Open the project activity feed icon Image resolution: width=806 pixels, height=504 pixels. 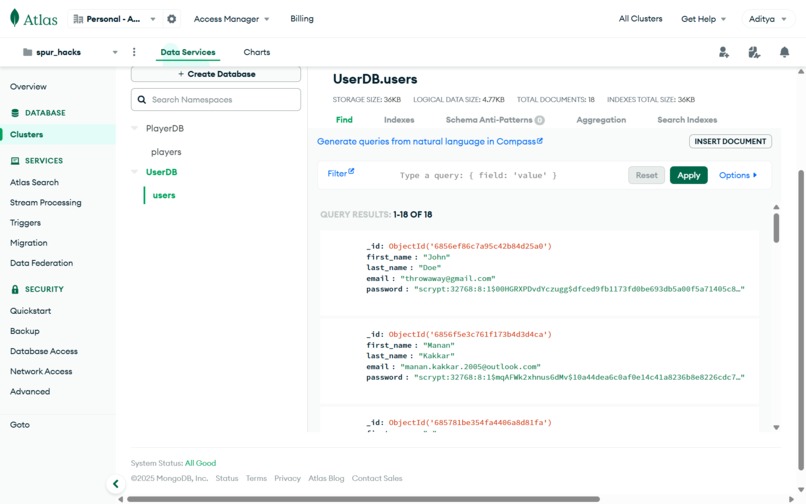[x=754, y=52]
